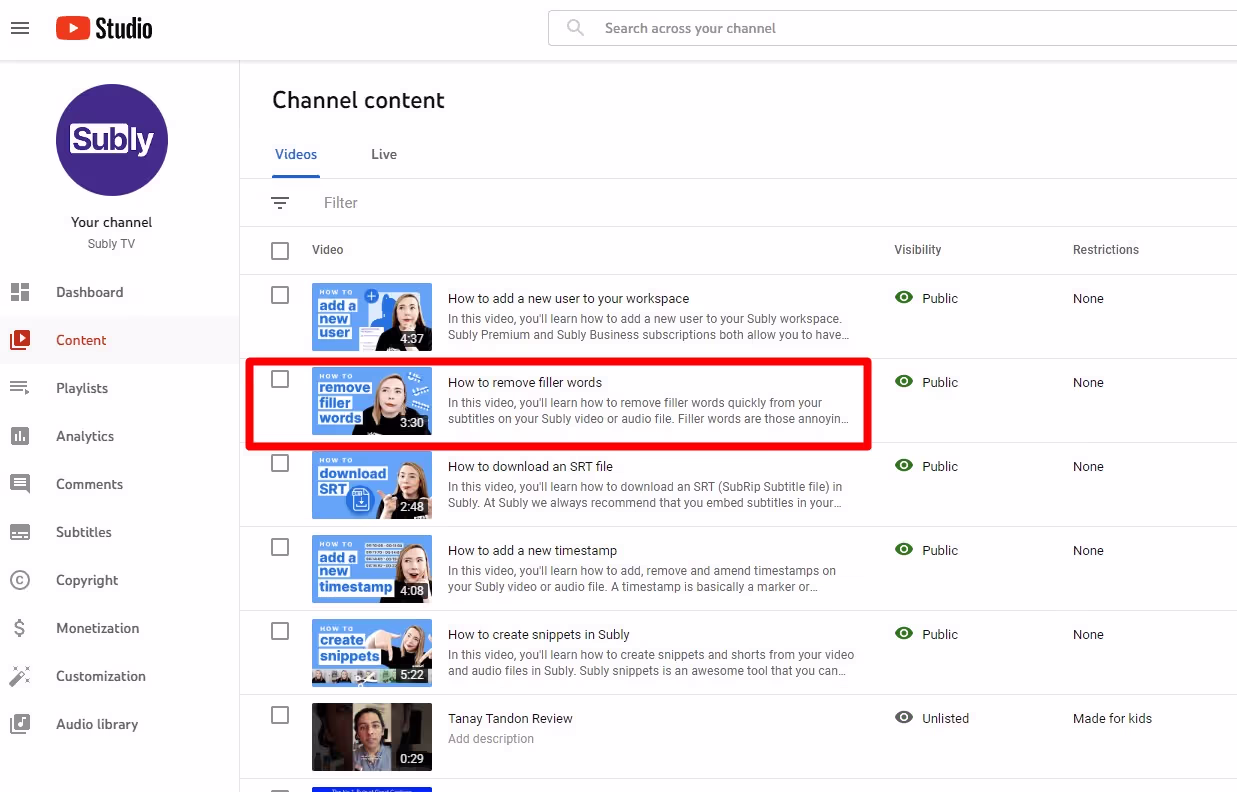
Task: Open the hamburger navigation menu
Action: (20, 28)
